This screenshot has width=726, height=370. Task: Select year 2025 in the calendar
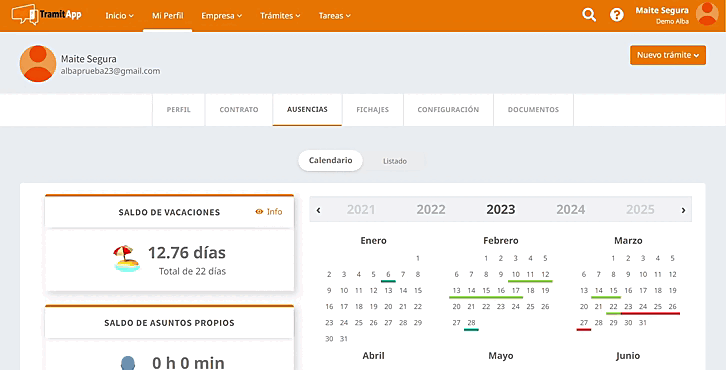click(x=640, y=210)
